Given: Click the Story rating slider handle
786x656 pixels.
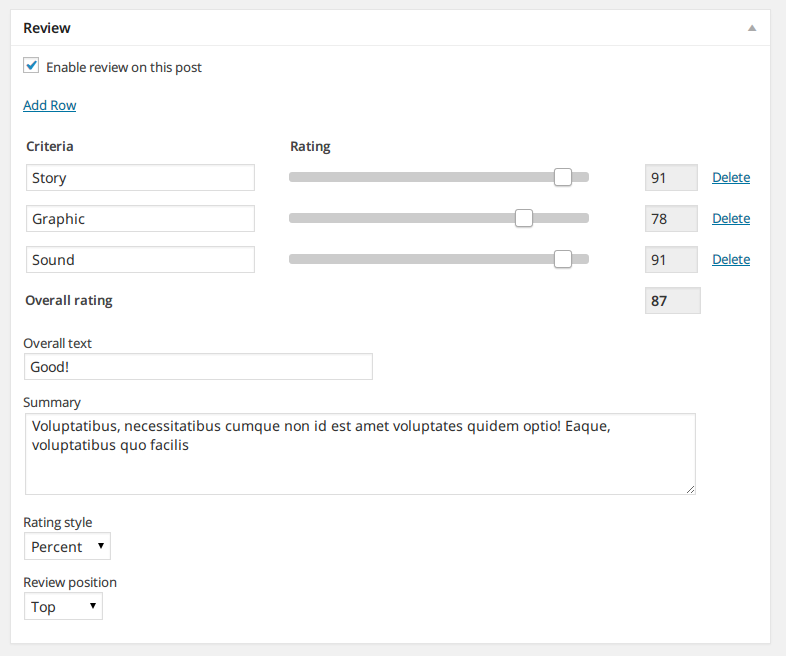Looking at the screenshot, I should pyautogui.click(x=563, y=177).
